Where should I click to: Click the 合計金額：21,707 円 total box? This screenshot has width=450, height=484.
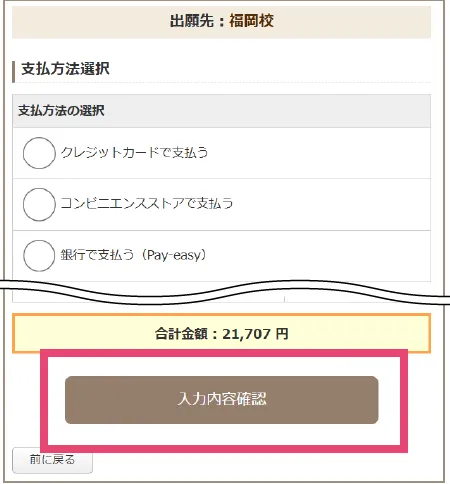point(221,333)
